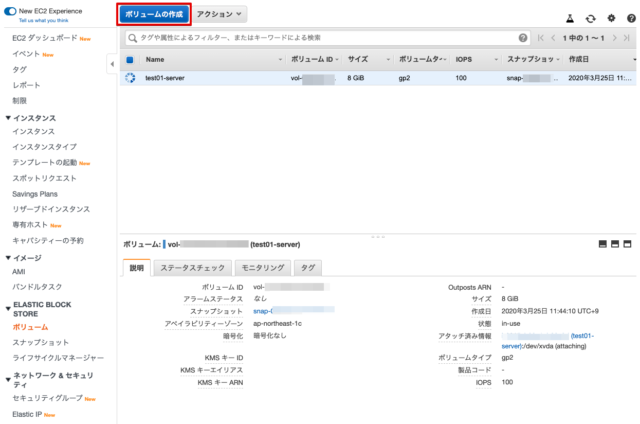Open テンプレートの起動 in the sidebar
This screenshot has width=640, height=424.
44,162
